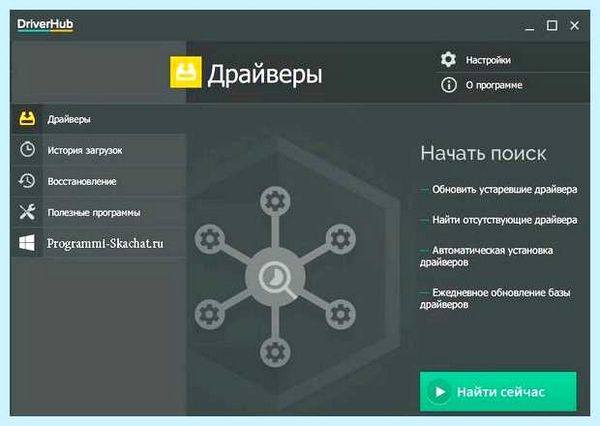Maximize the DriverHub window
Viewport: 600px width, 426px height.
click(x=552, y=26)
